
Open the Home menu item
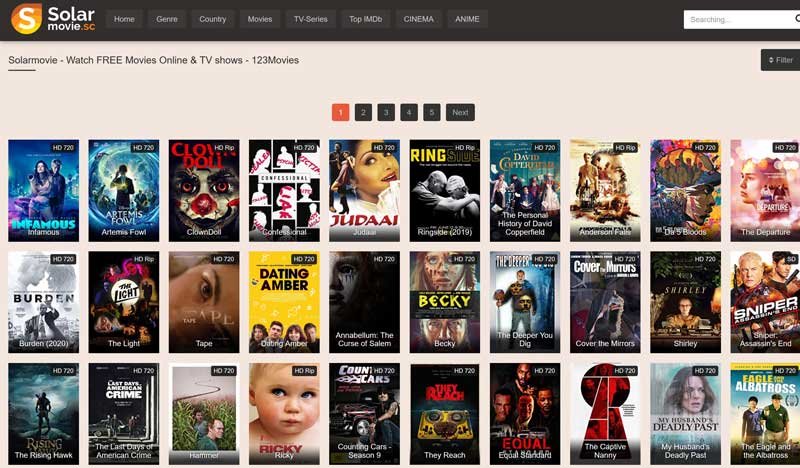124,19
